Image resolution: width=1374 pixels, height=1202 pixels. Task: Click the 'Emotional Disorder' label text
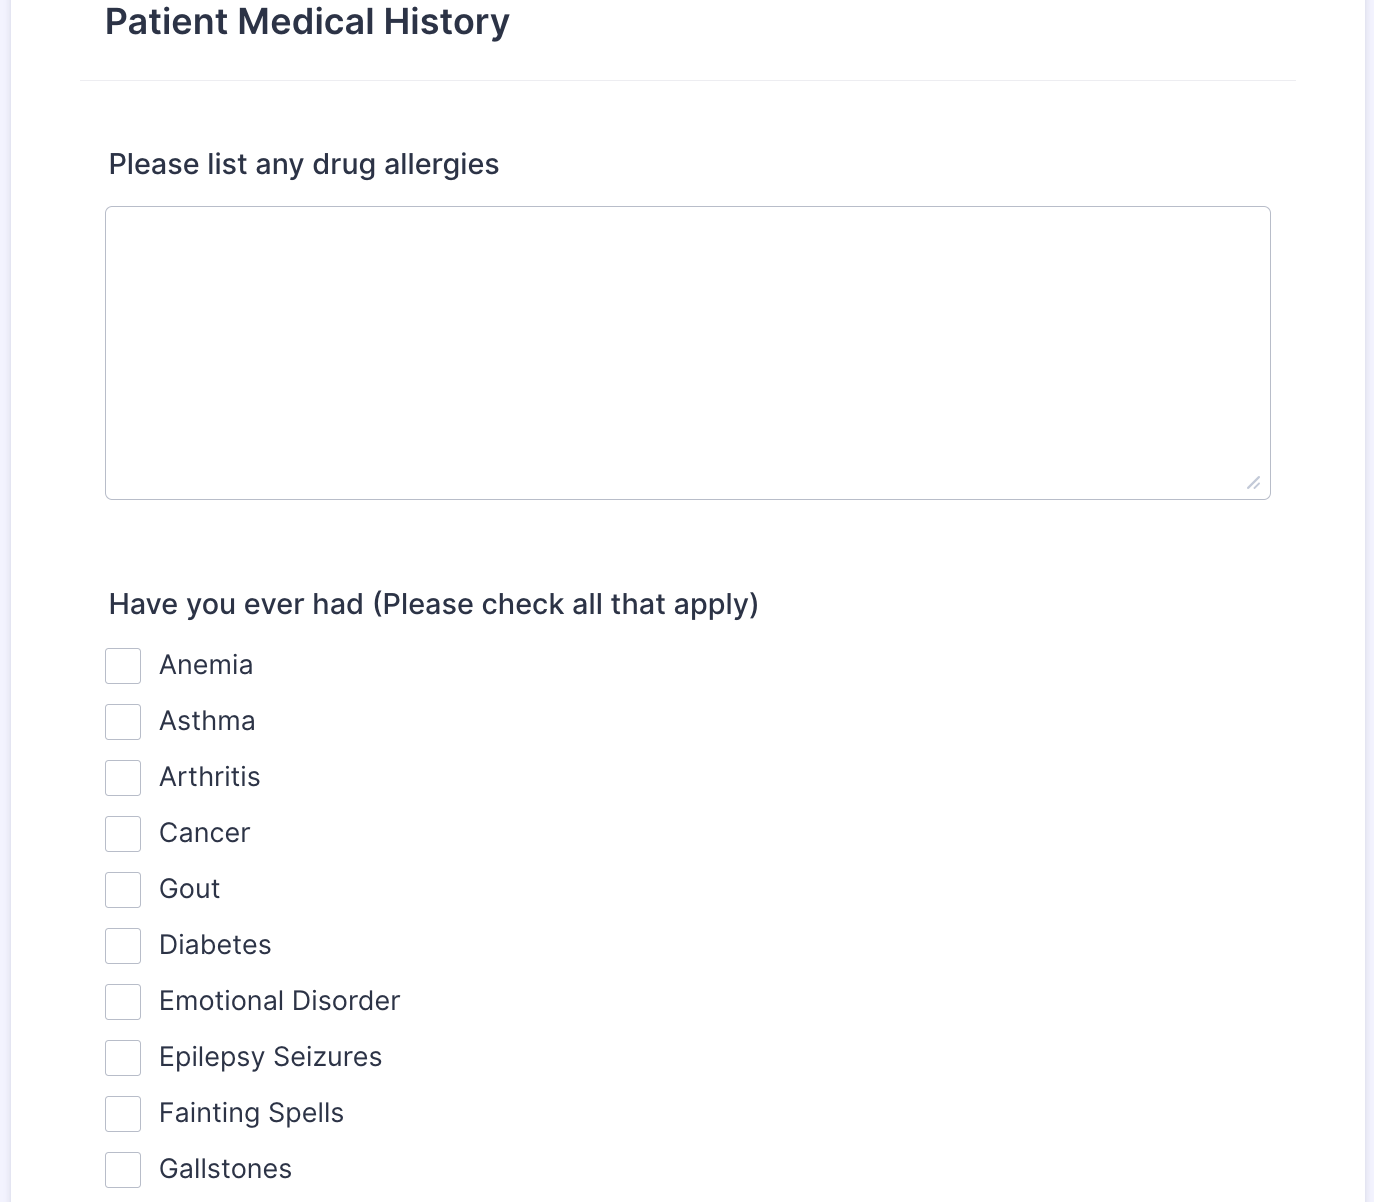pos(279,1001)
